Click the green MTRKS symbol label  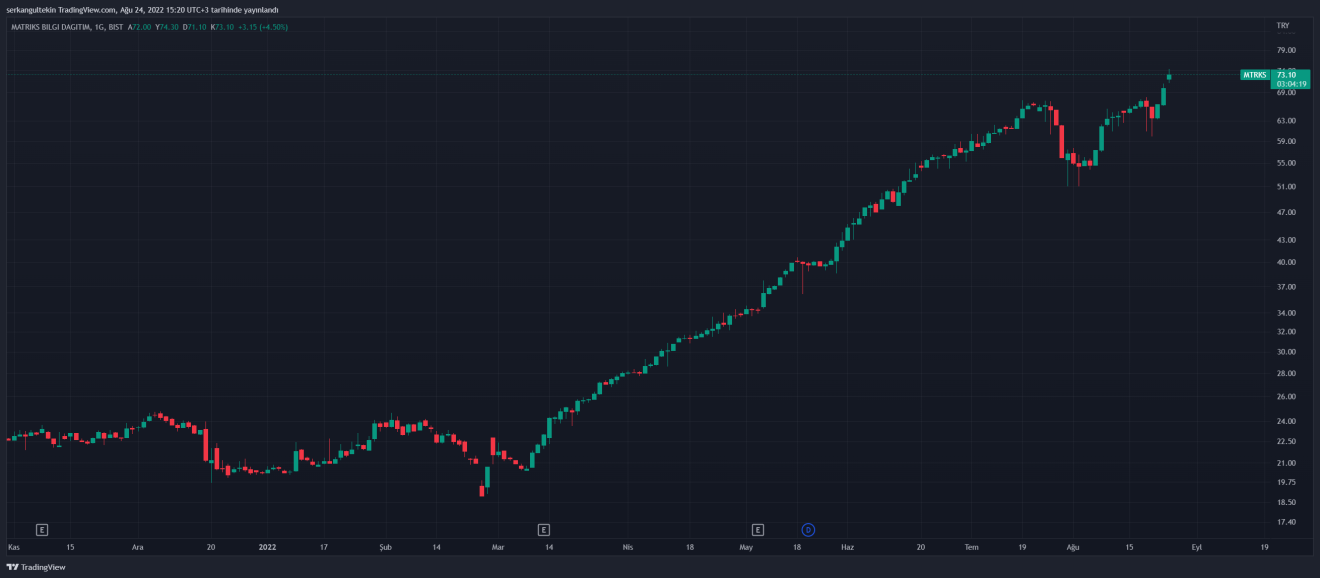(x=1254, y=75)
